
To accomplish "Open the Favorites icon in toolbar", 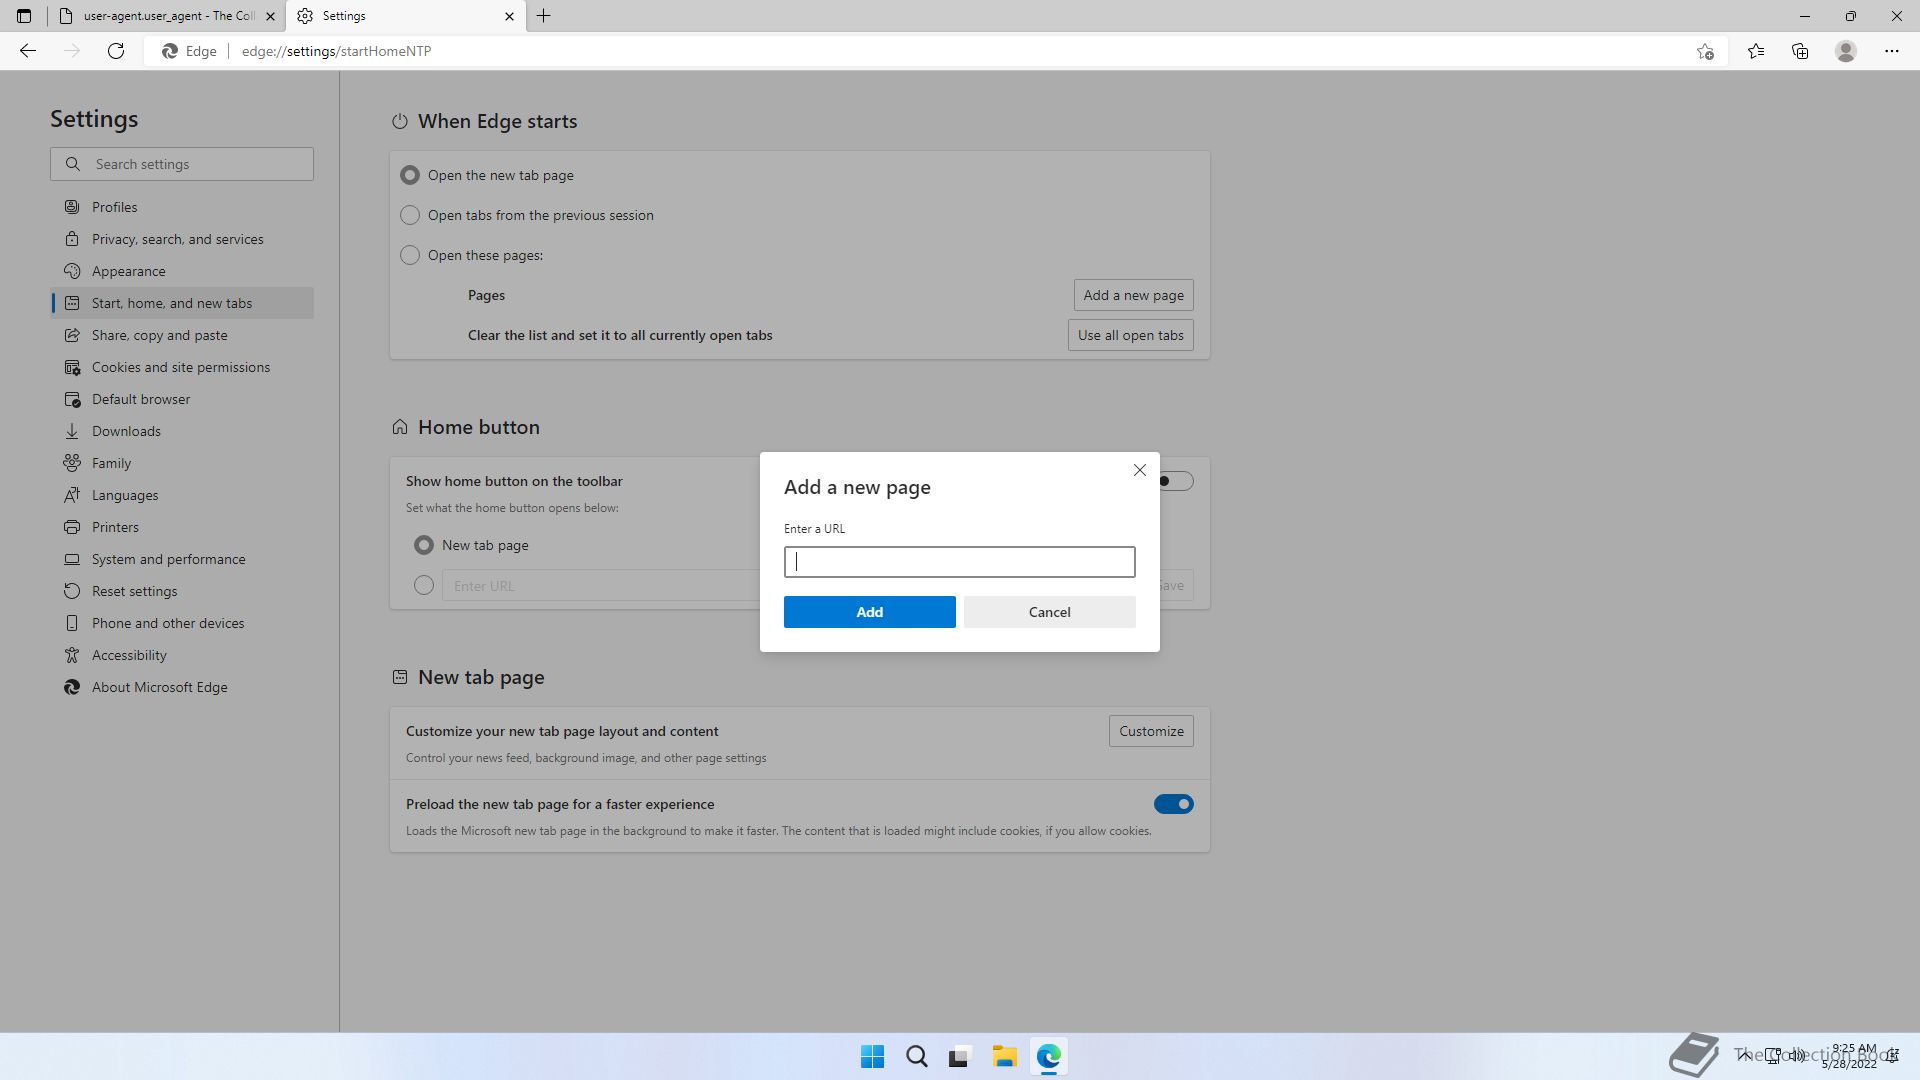I will coord(1756,51).
